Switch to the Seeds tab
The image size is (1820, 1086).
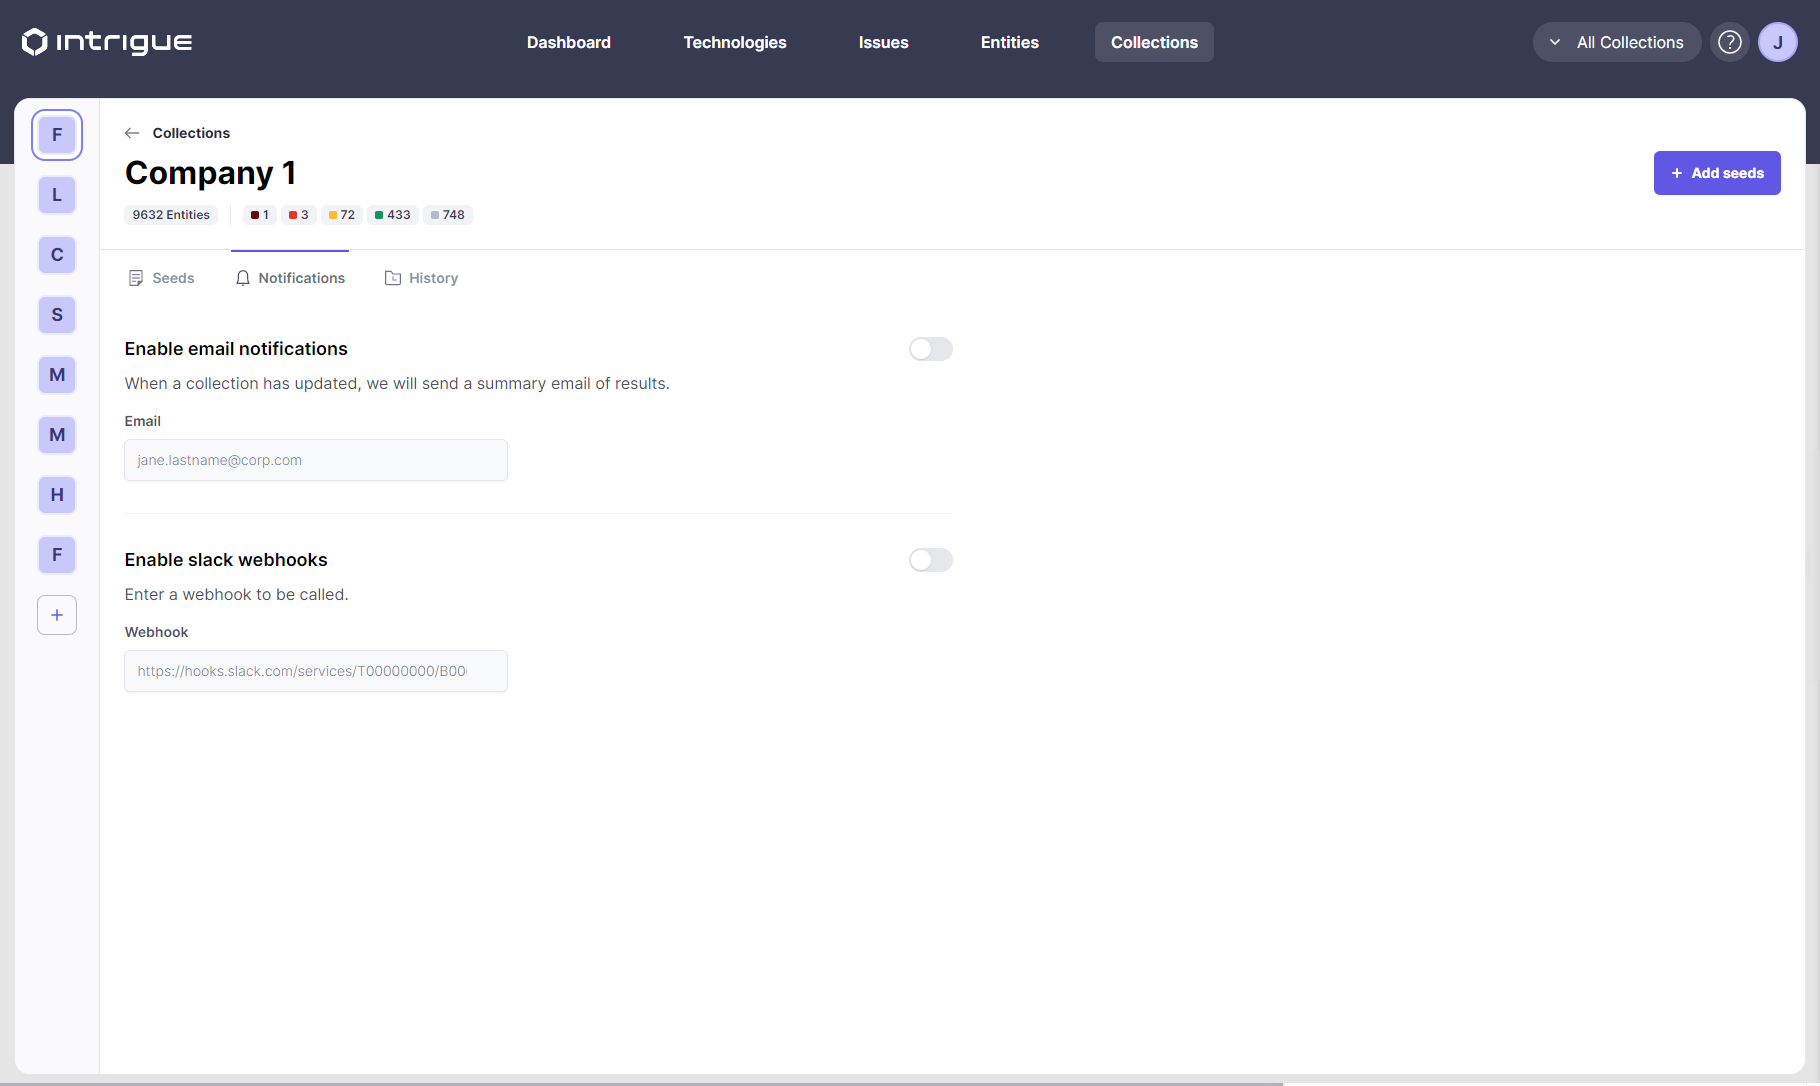point(162,278)
